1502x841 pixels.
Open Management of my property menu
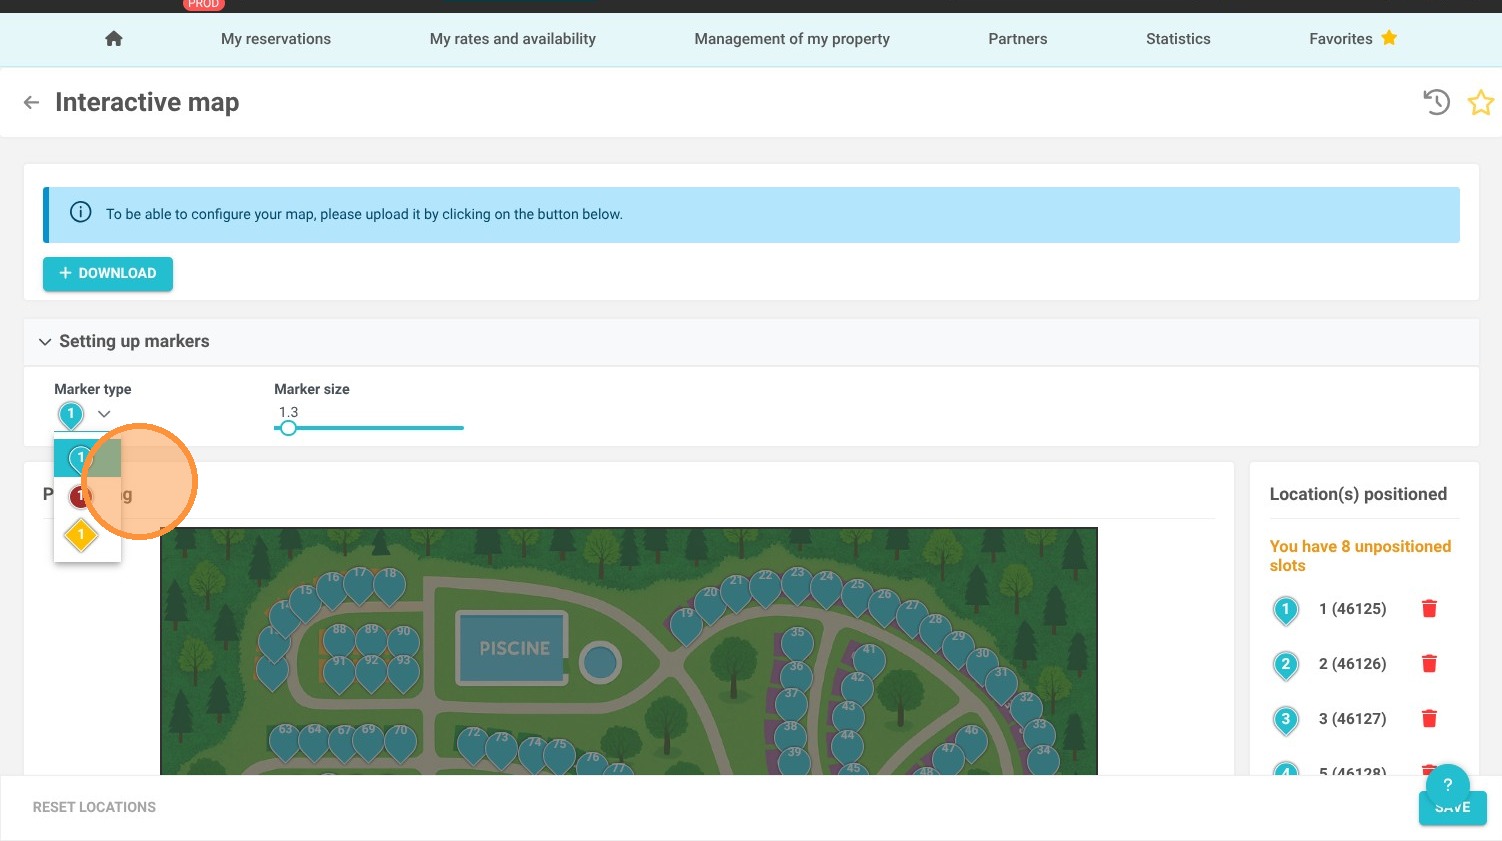click(792, 39)
